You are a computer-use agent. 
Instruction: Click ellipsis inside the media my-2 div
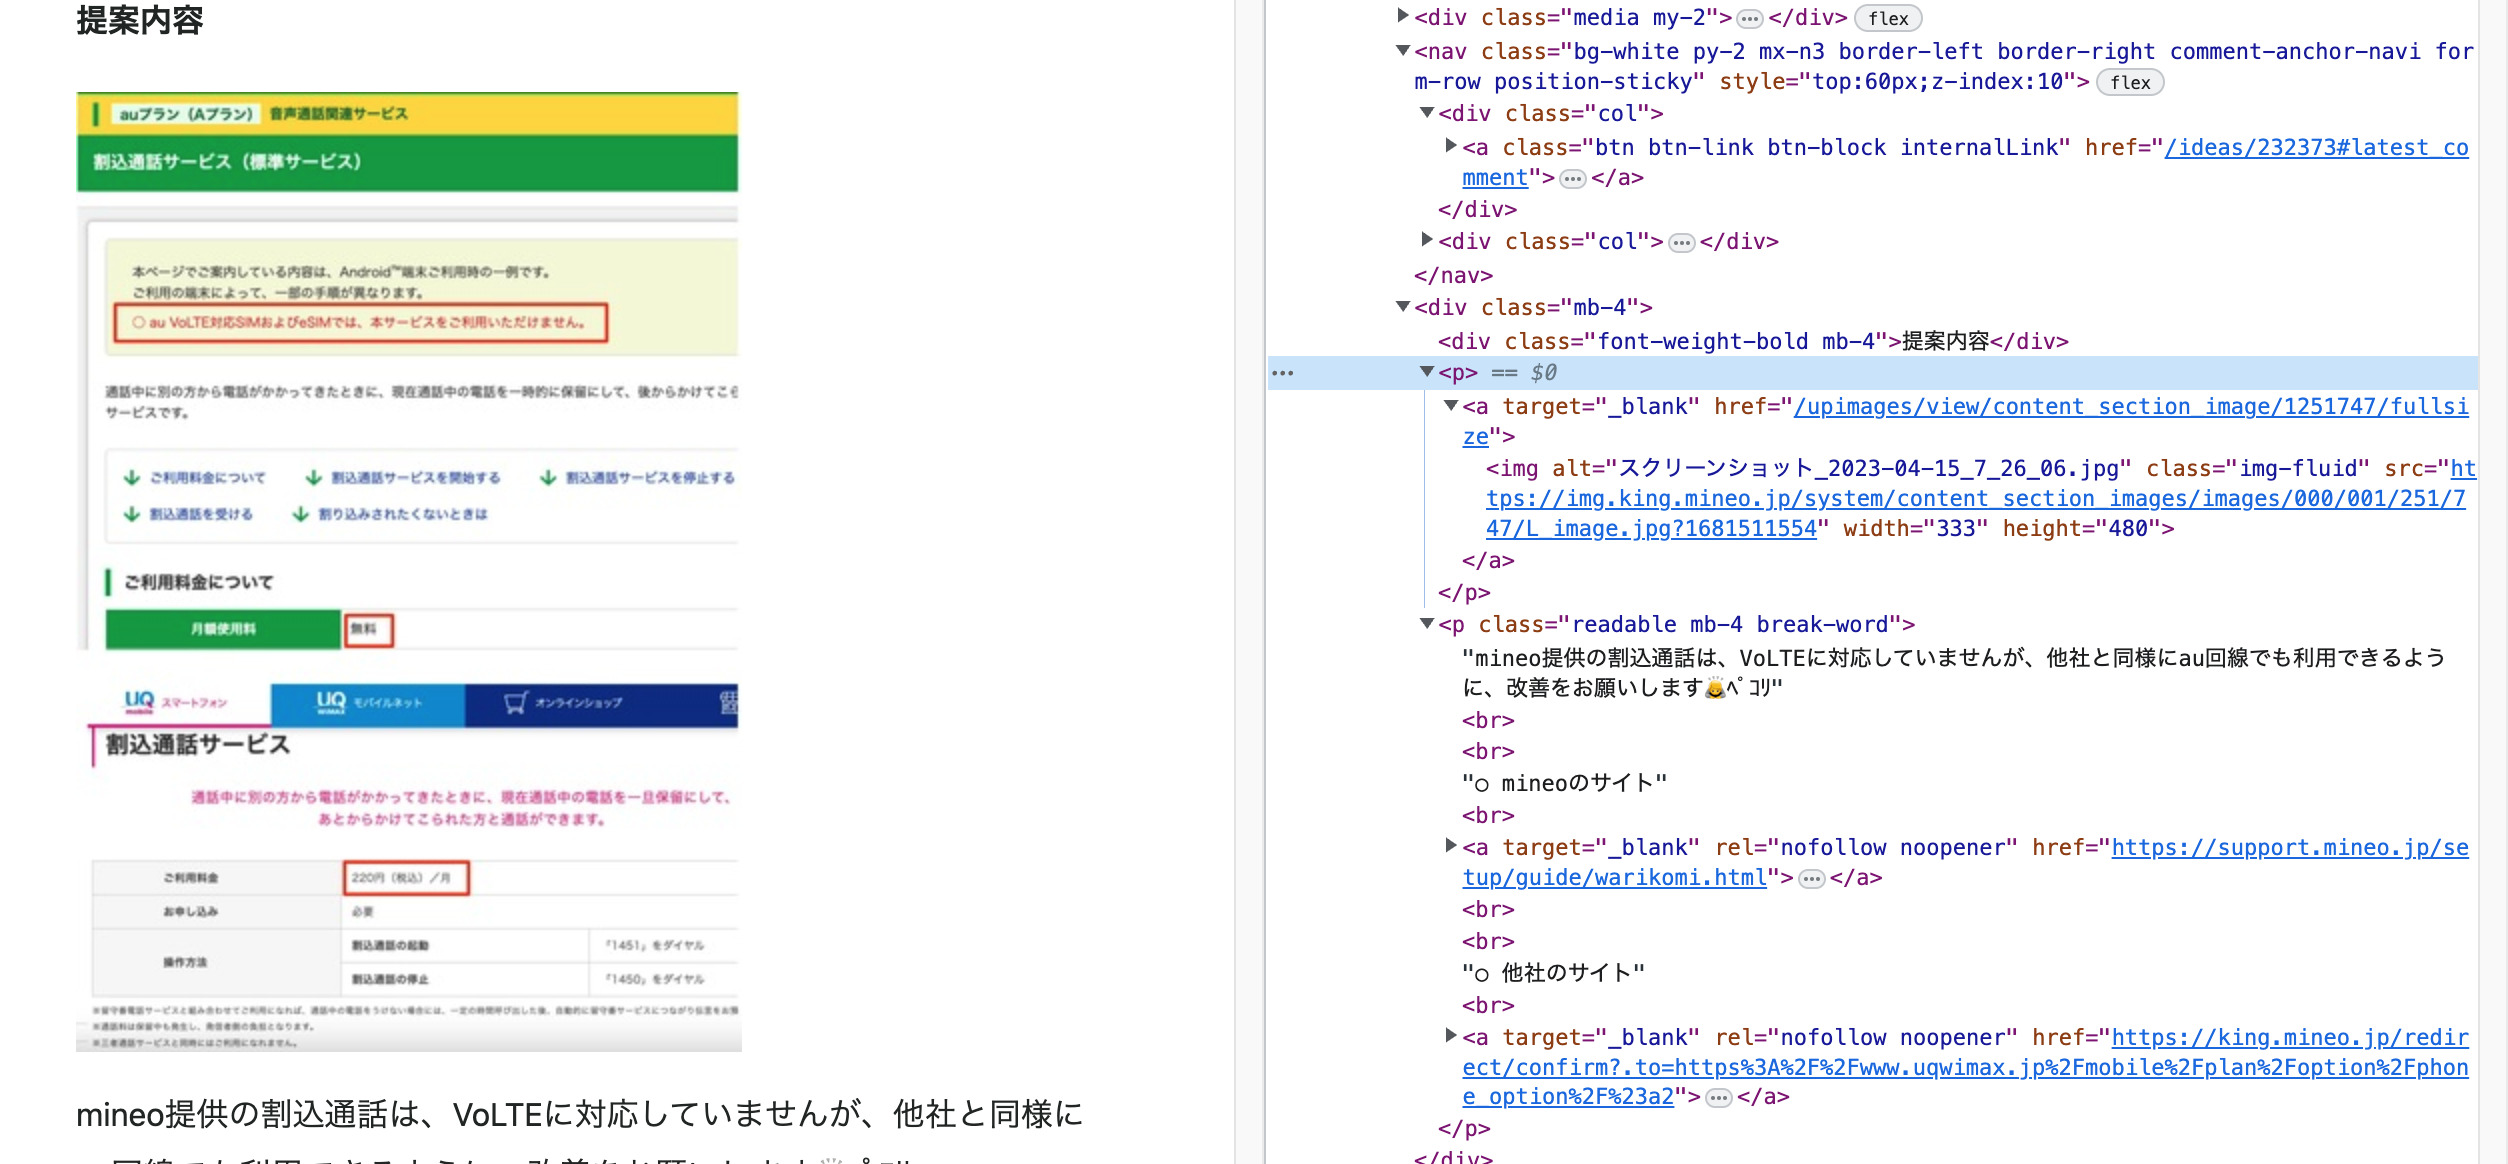pyautogui.click(x=1749, y=19)
